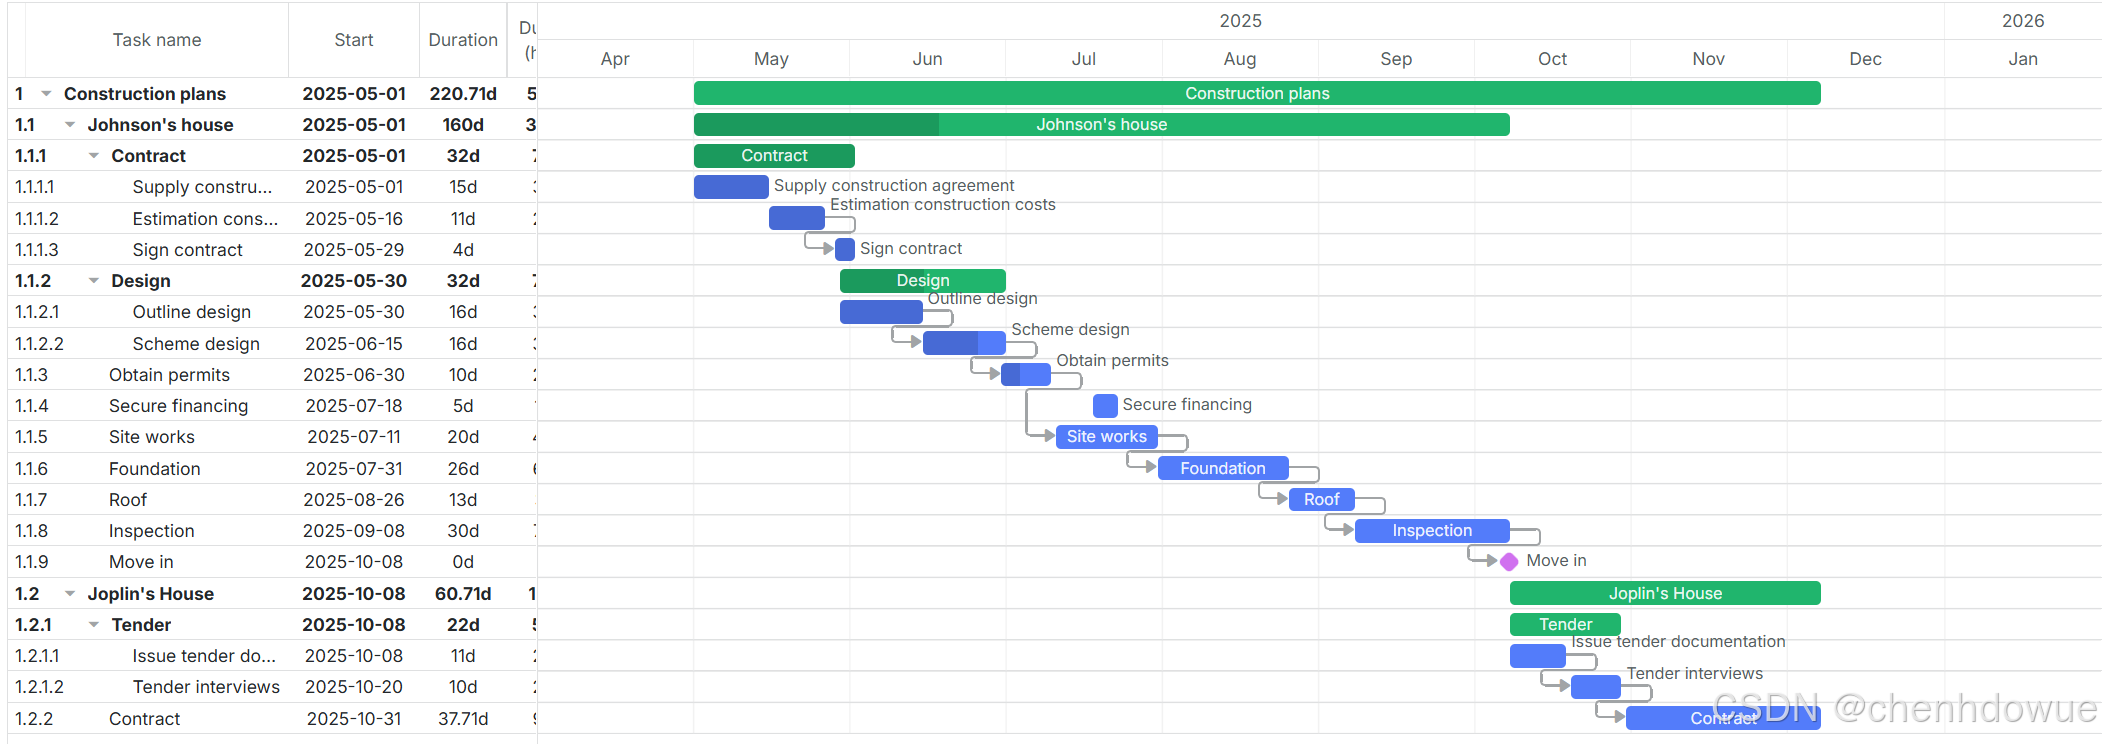Click start date 2025-09-08 of Inspection

(x=354, y=531)
